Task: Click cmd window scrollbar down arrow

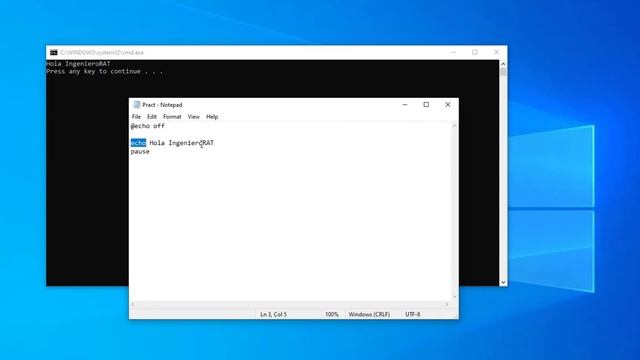Action: pos(503,282)
